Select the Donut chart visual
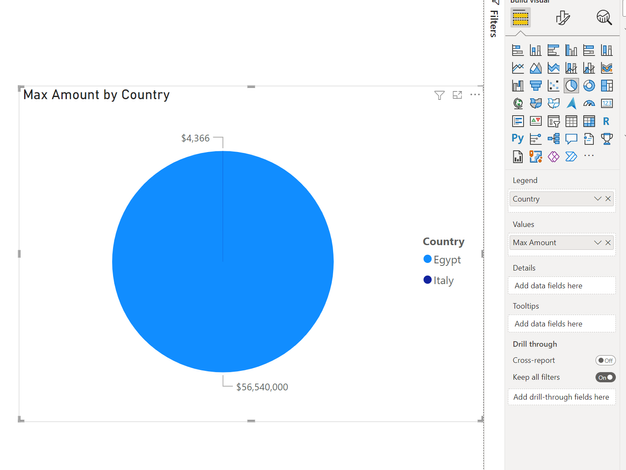The height and width of the screenshot is (470, 626). pos(589,85)
